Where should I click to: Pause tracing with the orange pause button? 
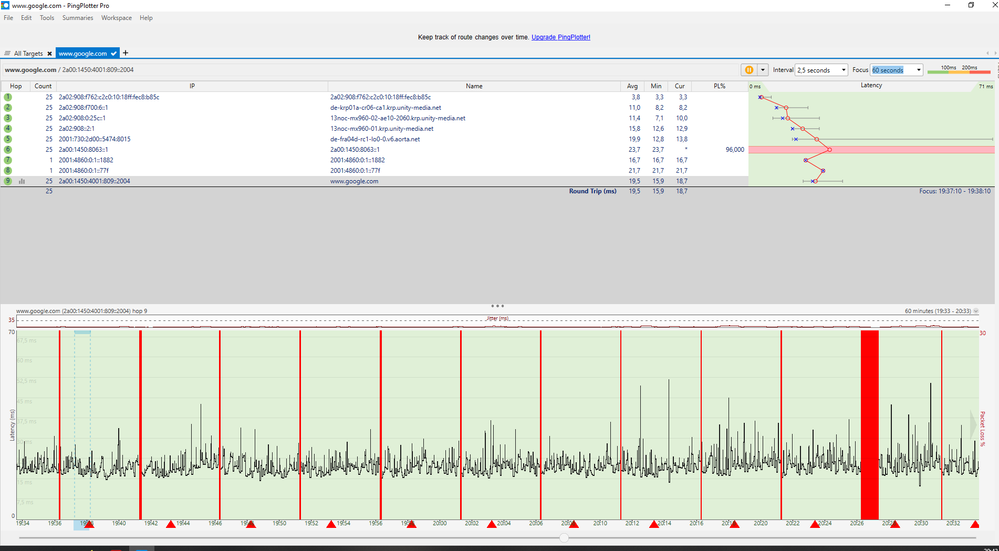click(748, 70)
